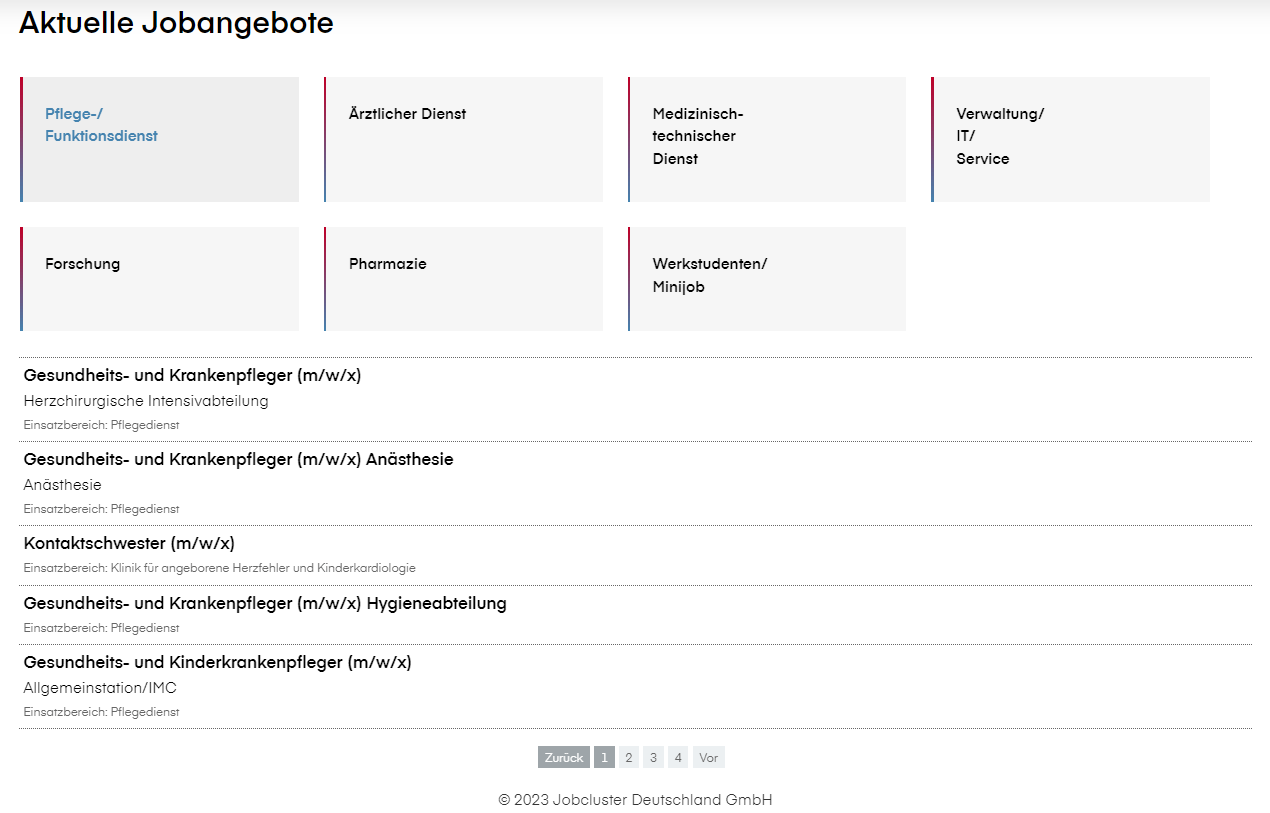
Task: Switch to the Ärztlicher Dienst category
Action: coord(463,139)
